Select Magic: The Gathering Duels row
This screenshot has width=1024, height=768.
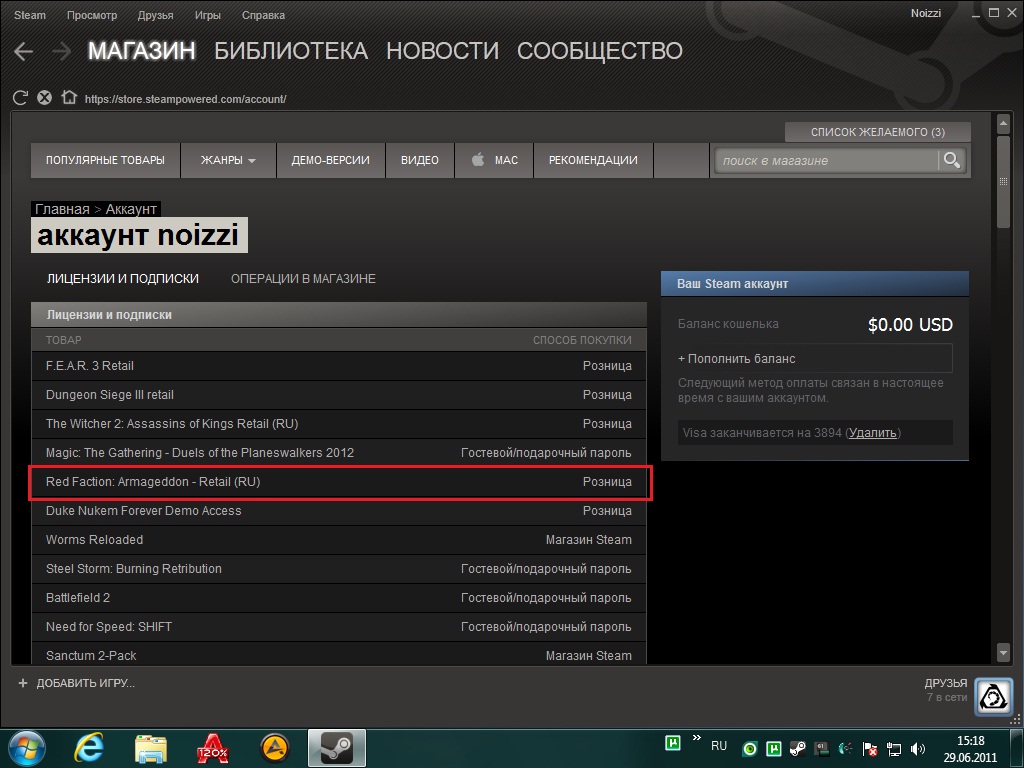[338, 453]
